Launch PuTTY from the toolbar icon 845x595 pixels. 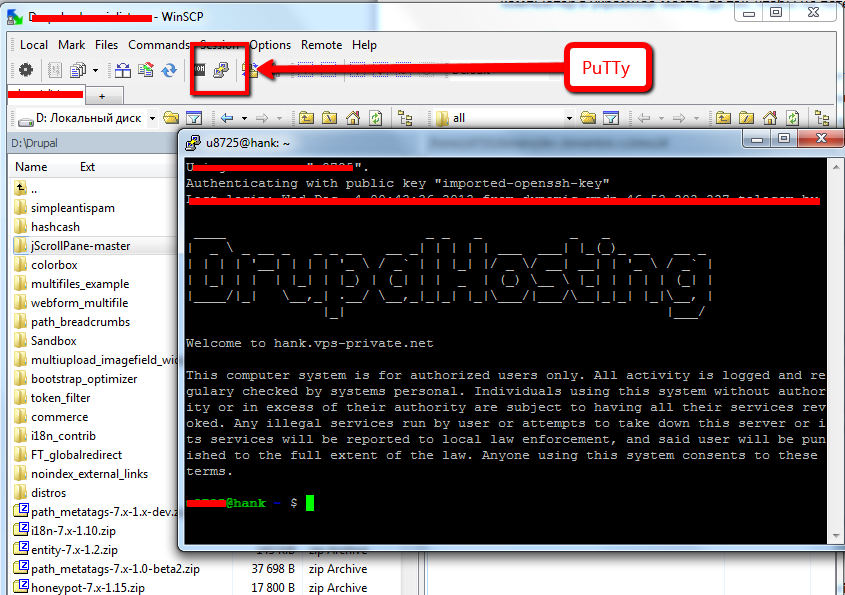tap(221, 70)
